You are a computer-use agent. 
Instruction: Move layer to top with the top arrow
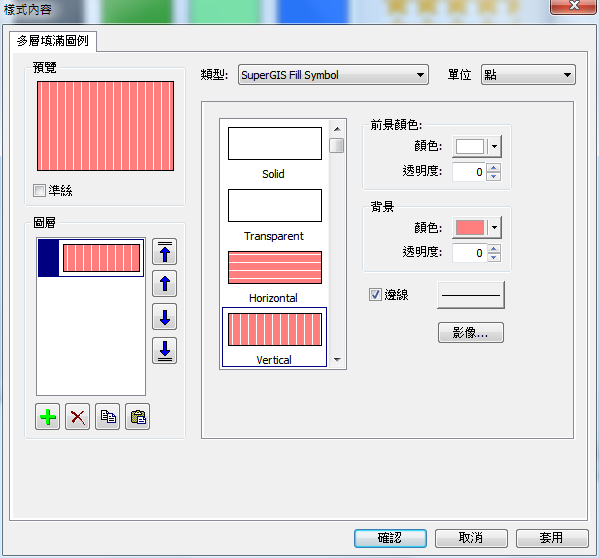164,252
